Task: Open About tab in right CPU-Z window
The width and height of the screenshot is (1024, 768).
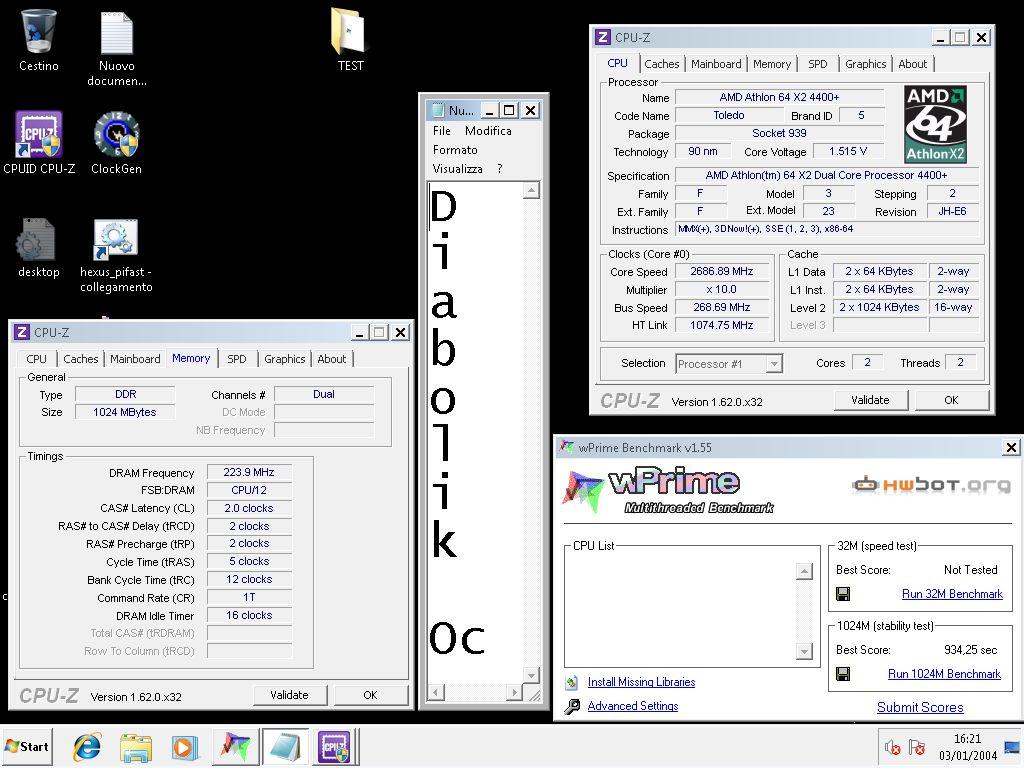Action: pyautogui.click(x=912, y=64)
